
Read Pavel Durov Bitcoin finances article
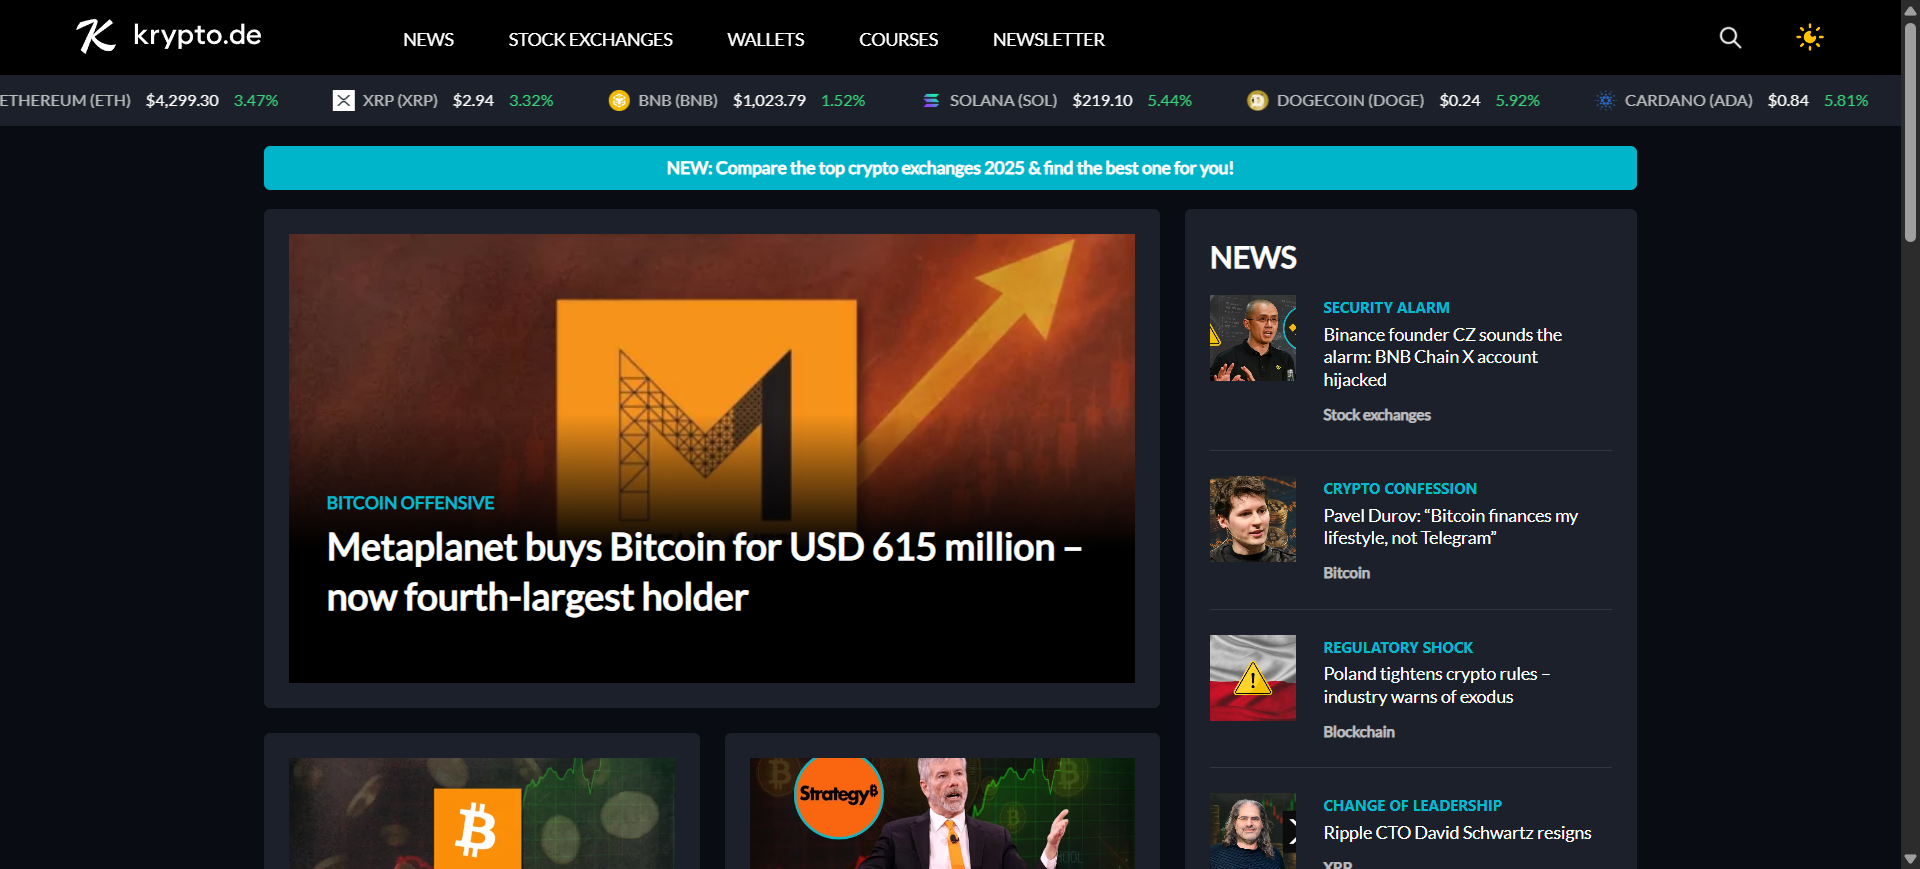[x=1450, y=527]
